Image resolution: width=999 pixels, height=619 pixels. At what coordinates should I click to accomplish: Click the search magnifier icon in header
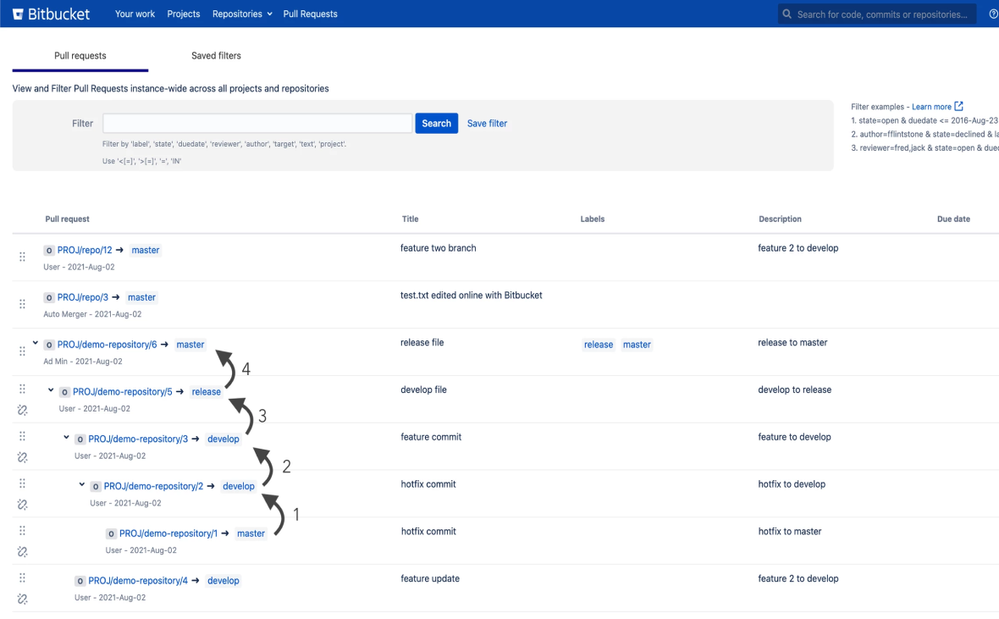[787, 14]
